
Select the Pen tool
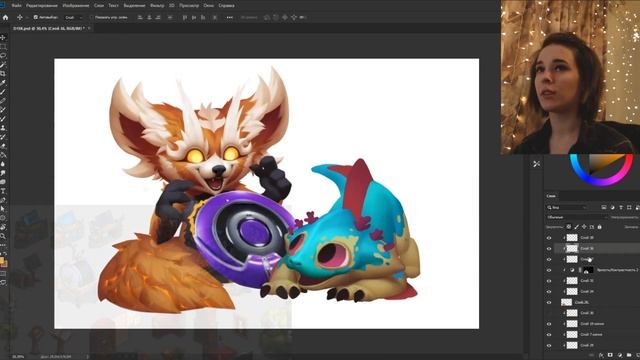coord(3,200)
